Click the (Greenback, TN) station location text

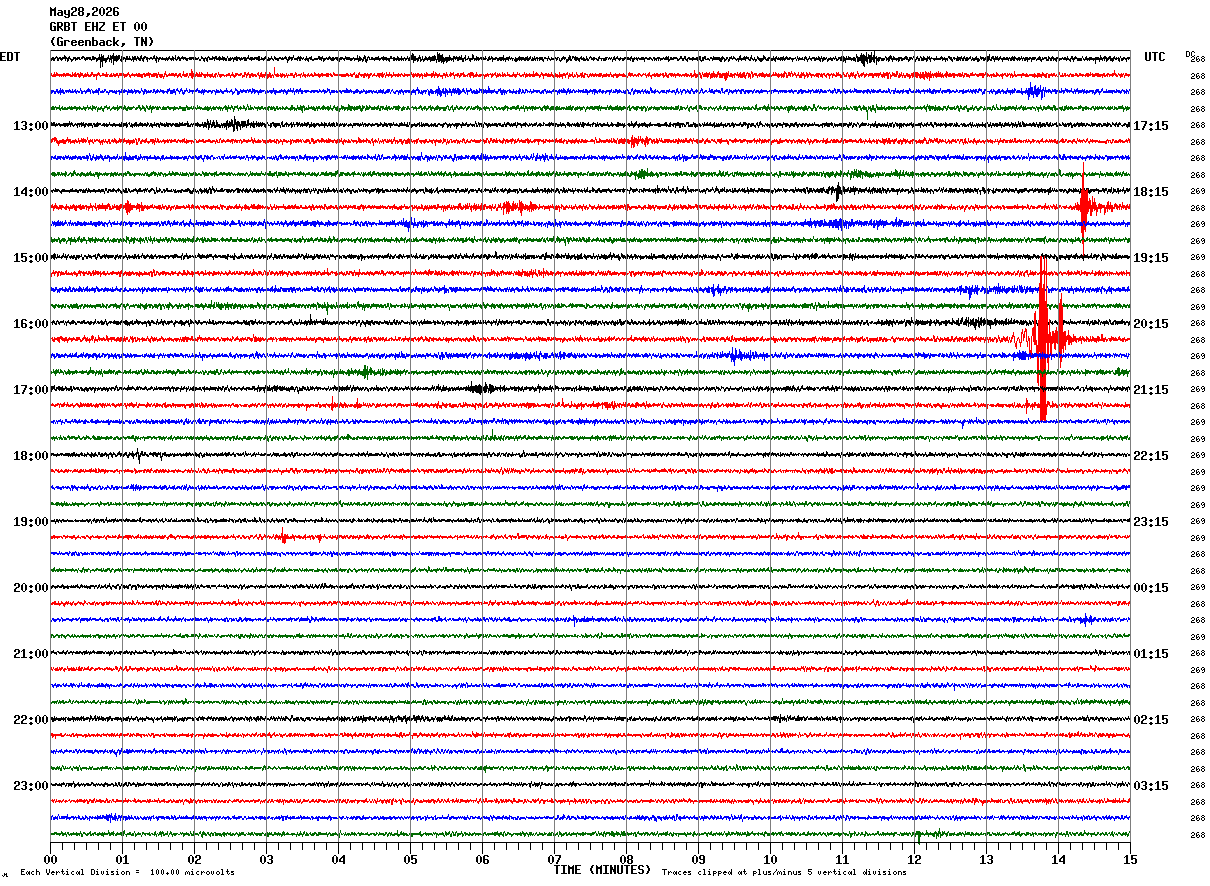102,42
